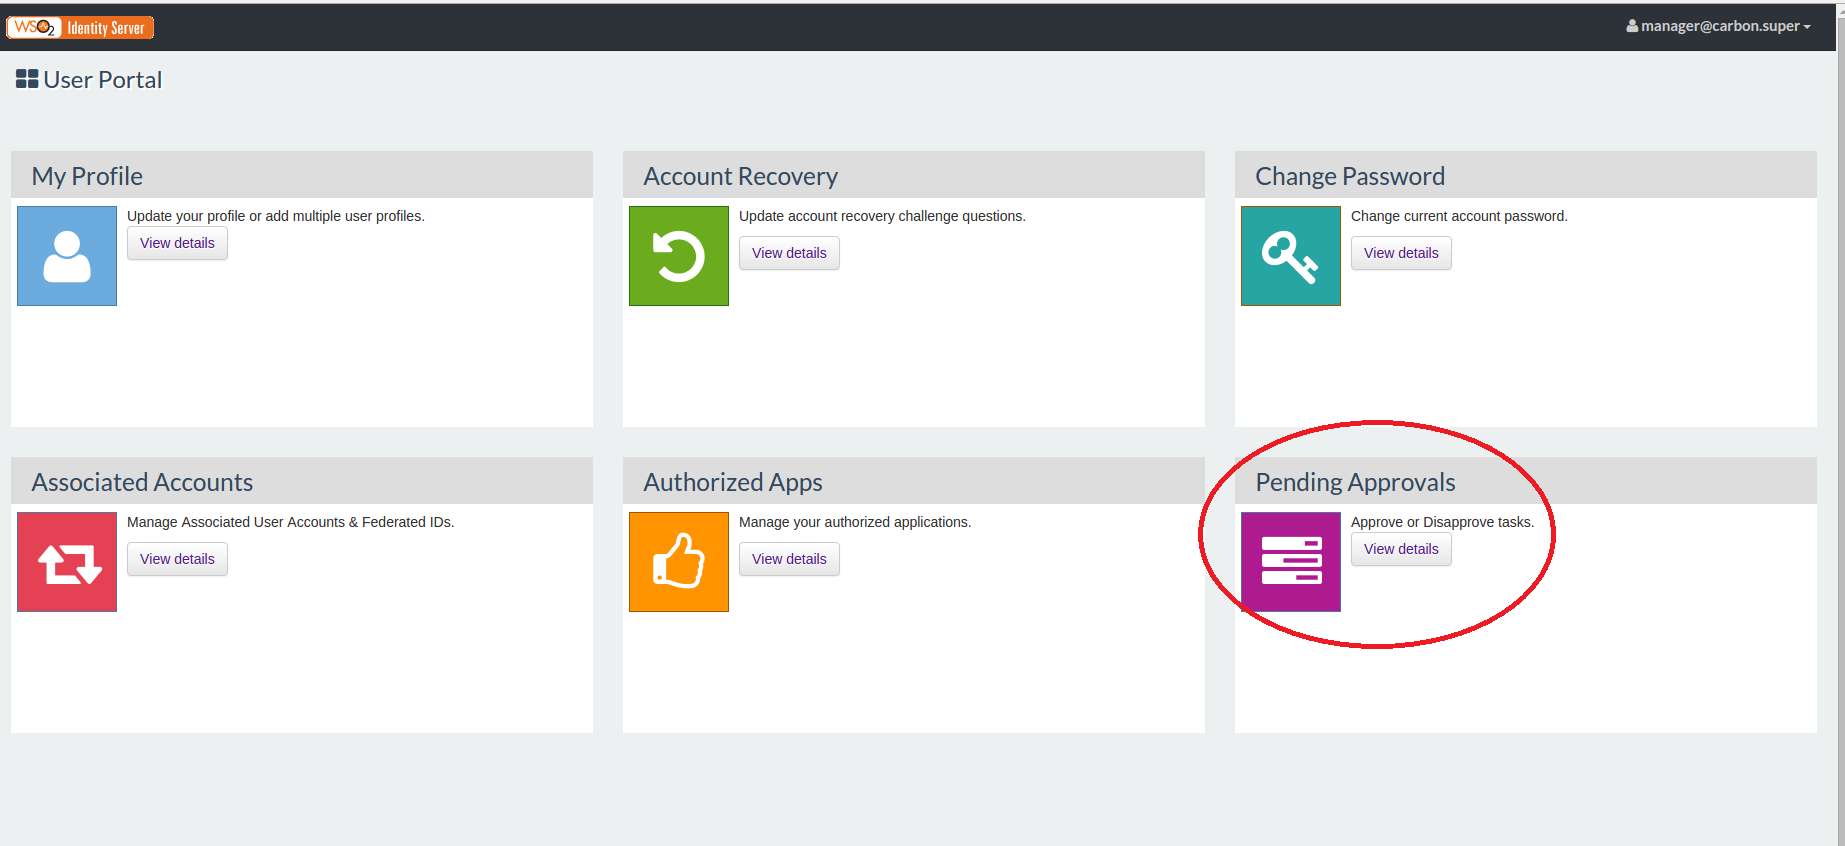The width and height of the screenshot is (1845, 846).
Task: Open the manager@carbon.super user dropdown
Action: [1718, 26]
